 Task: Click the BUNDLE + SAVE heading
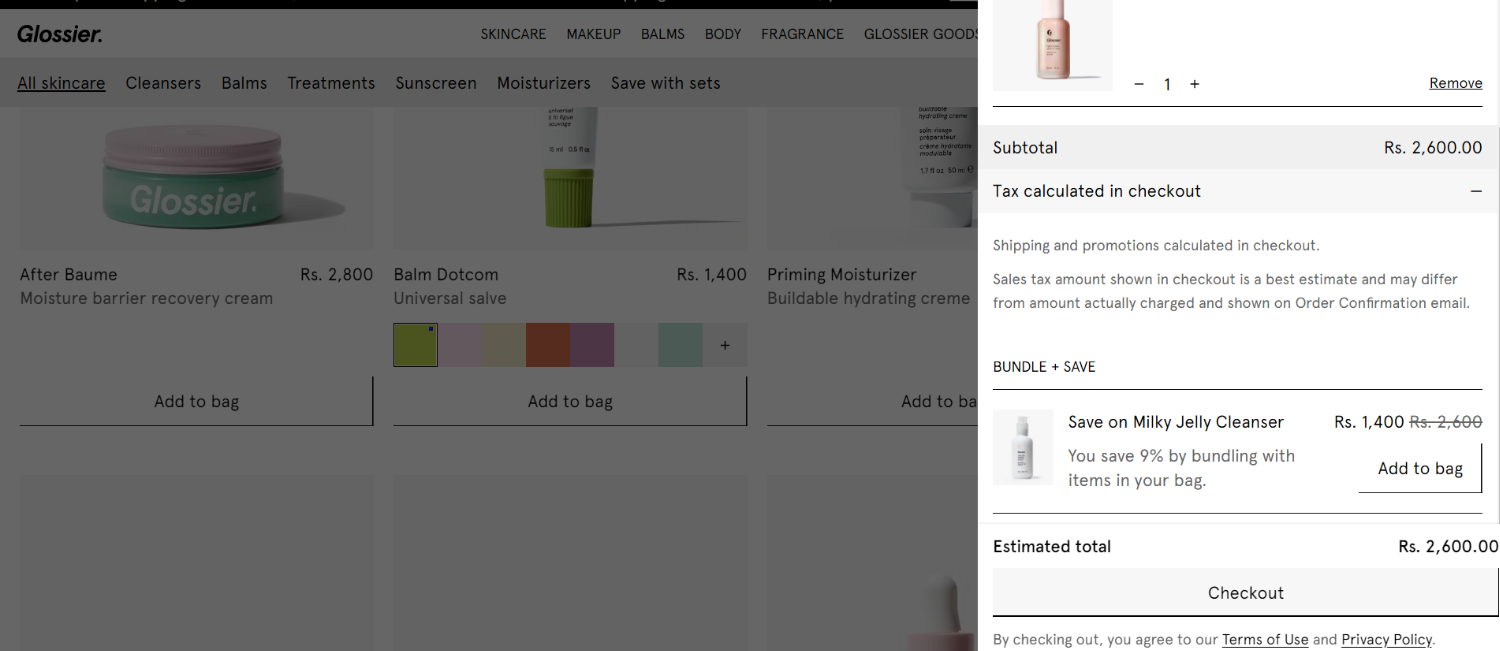[x=1044, y=367]
